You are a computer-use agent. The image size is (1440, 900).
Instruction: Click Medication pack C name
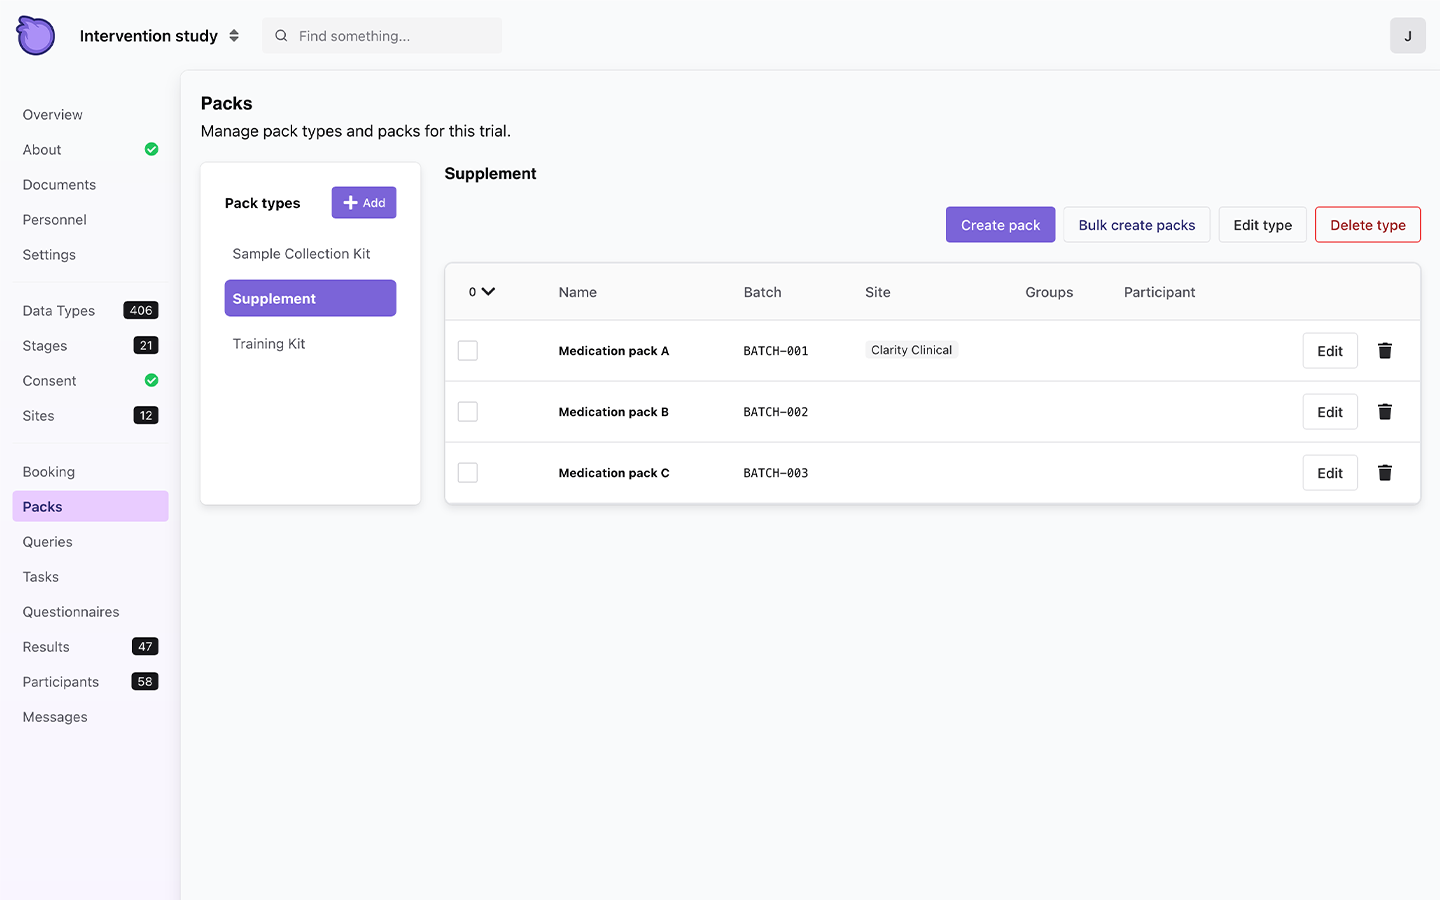(614, 473)
